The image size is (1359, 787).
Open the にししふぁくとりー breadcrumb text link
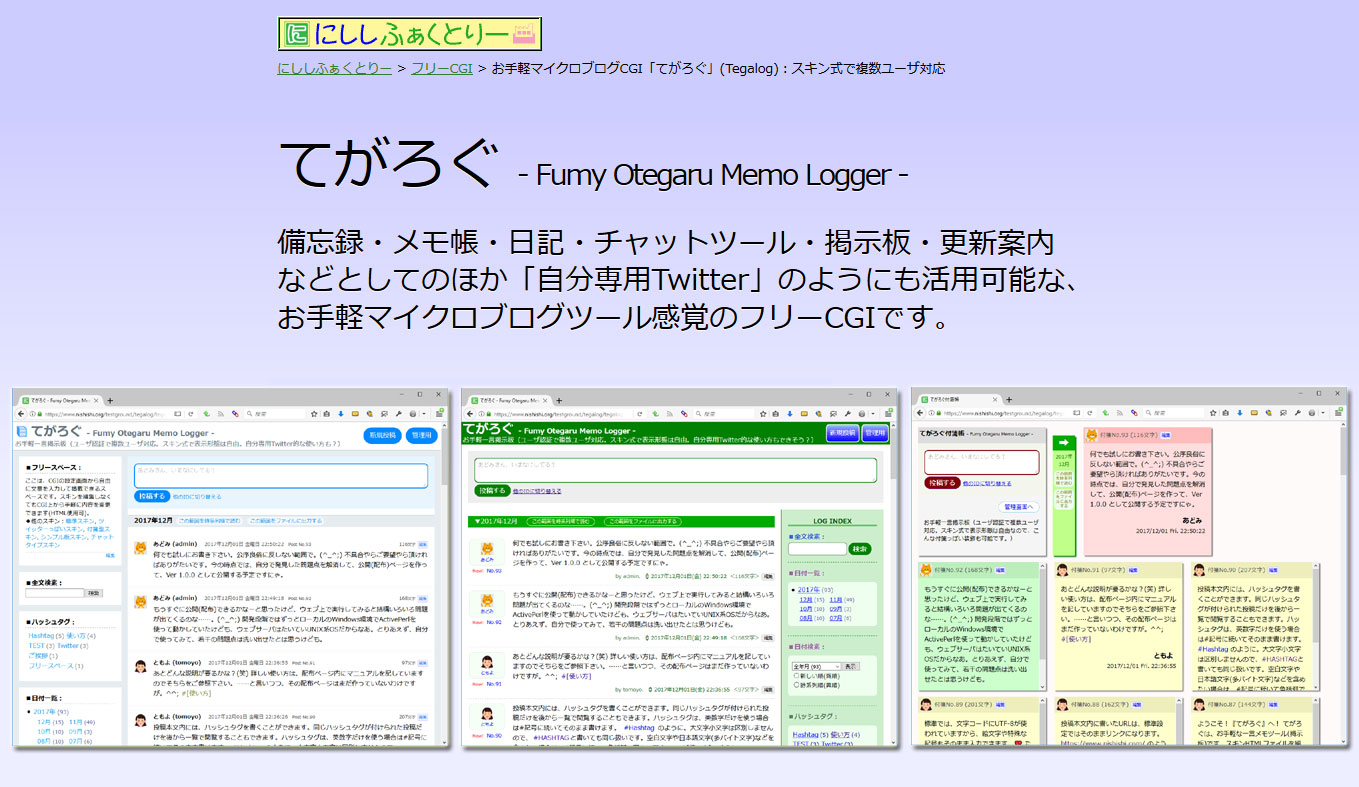click(x=334, y=69)
